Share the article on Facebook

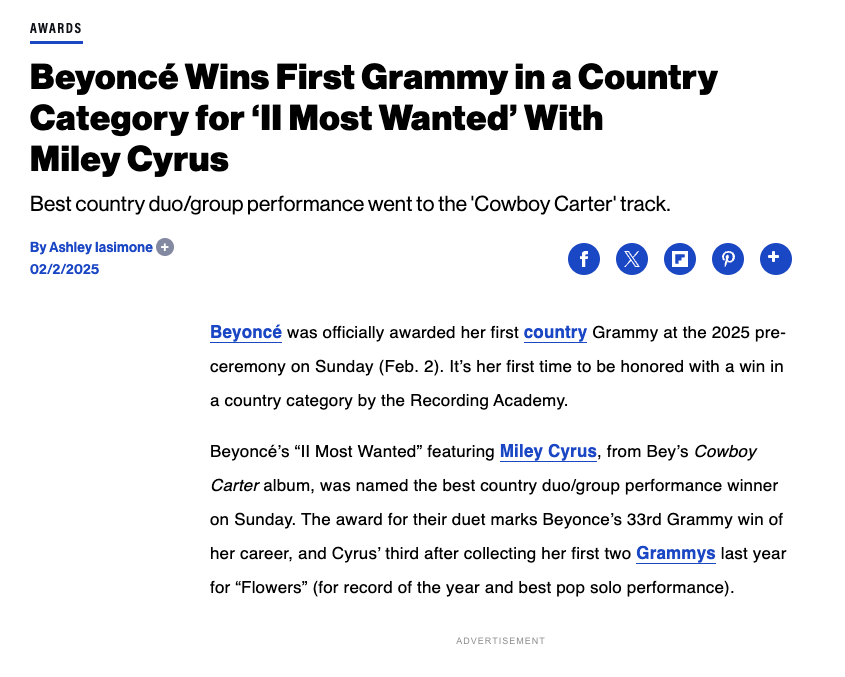(x=584, y=259)
